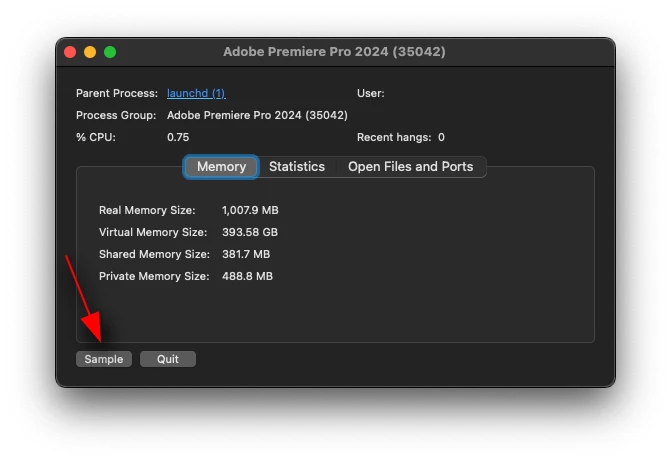Click the window title Adobe Premiere Pro 2024 (35042)
The image size is (671, 461).
click(x=334, y=52)
